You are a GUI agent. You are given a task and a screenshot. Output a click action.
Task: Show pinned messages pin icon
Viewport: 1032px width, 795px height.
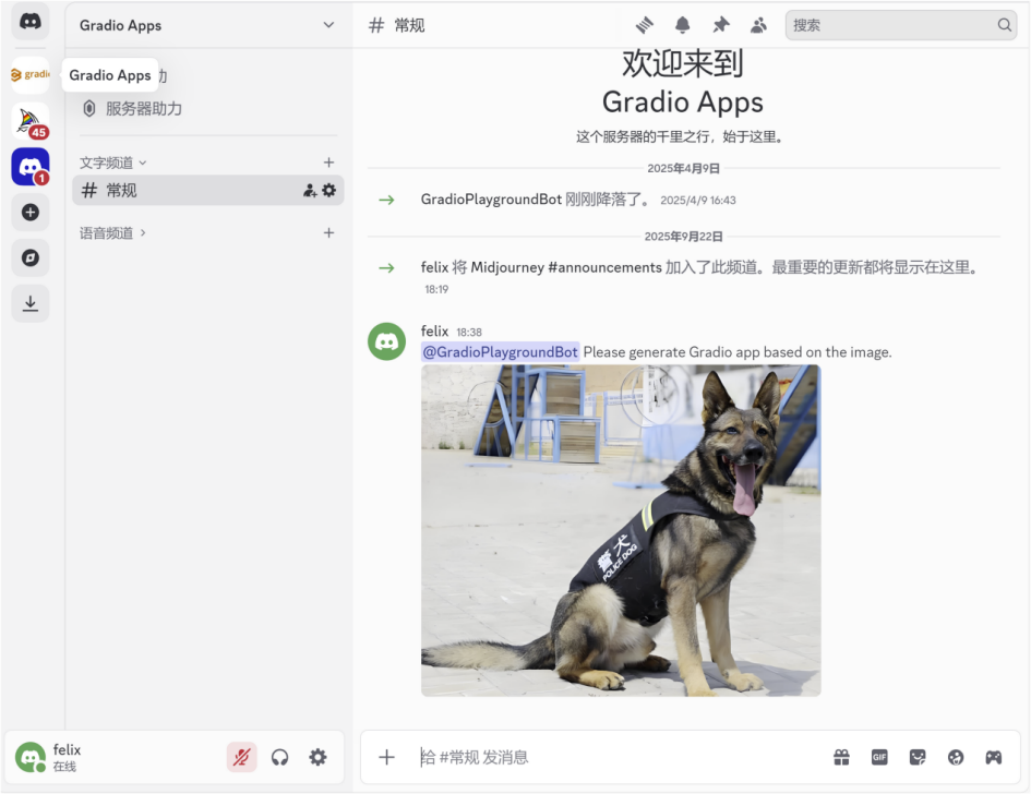(721, 26)
